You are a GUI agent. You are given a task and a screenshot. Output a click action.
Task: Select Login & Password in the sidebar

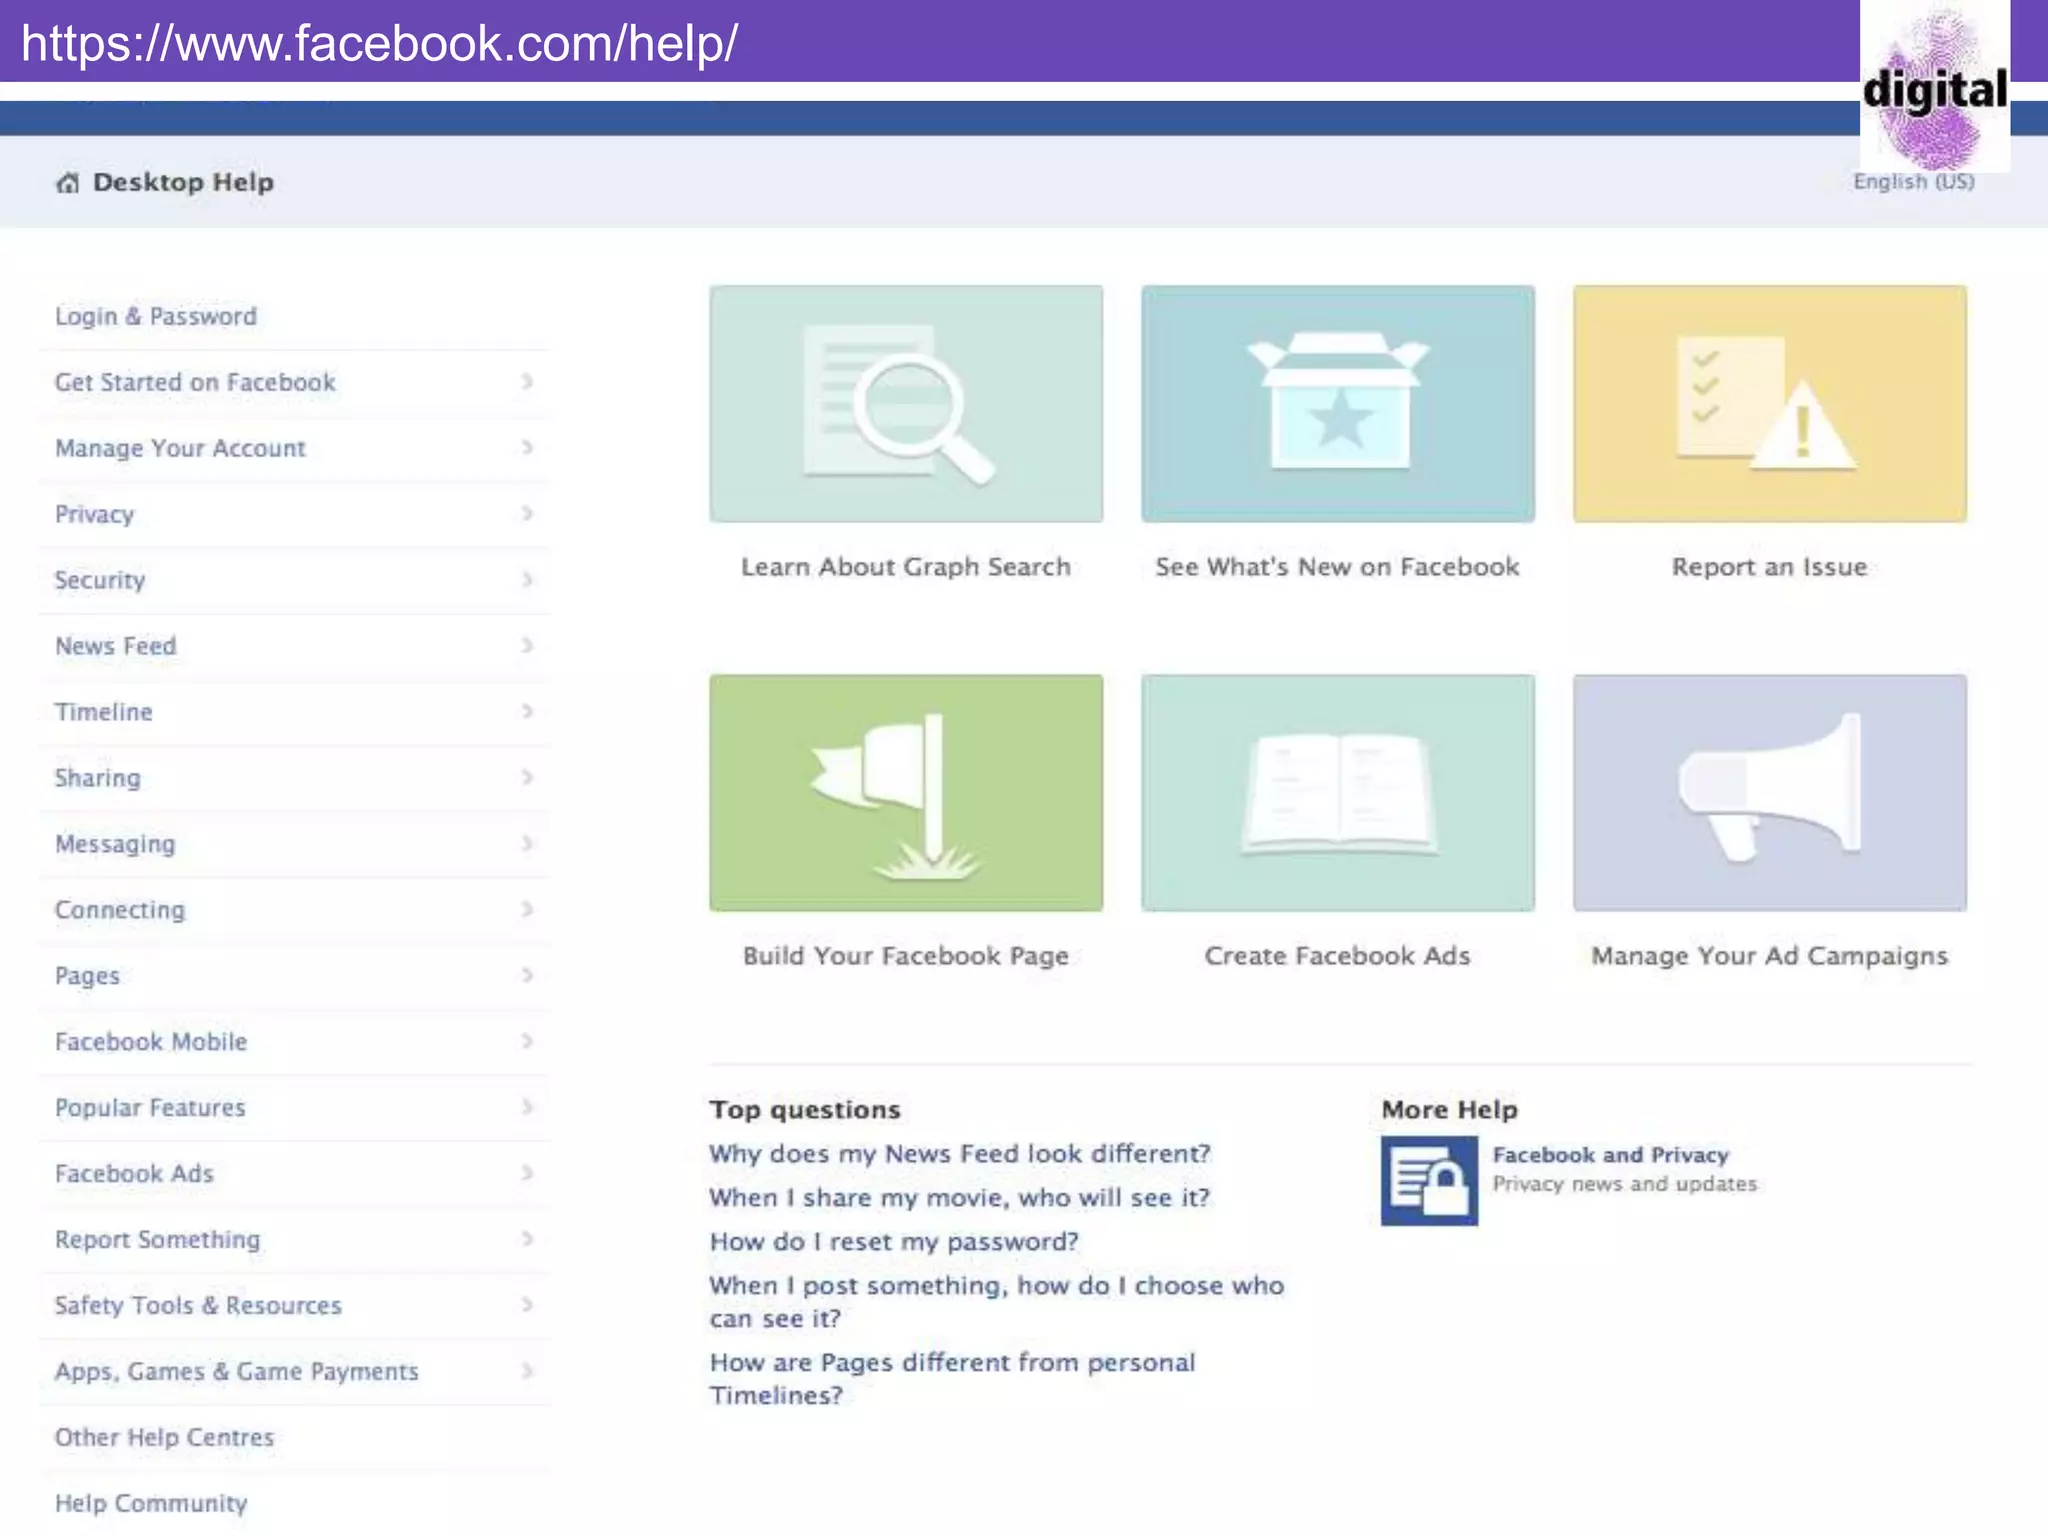[156, 317]
